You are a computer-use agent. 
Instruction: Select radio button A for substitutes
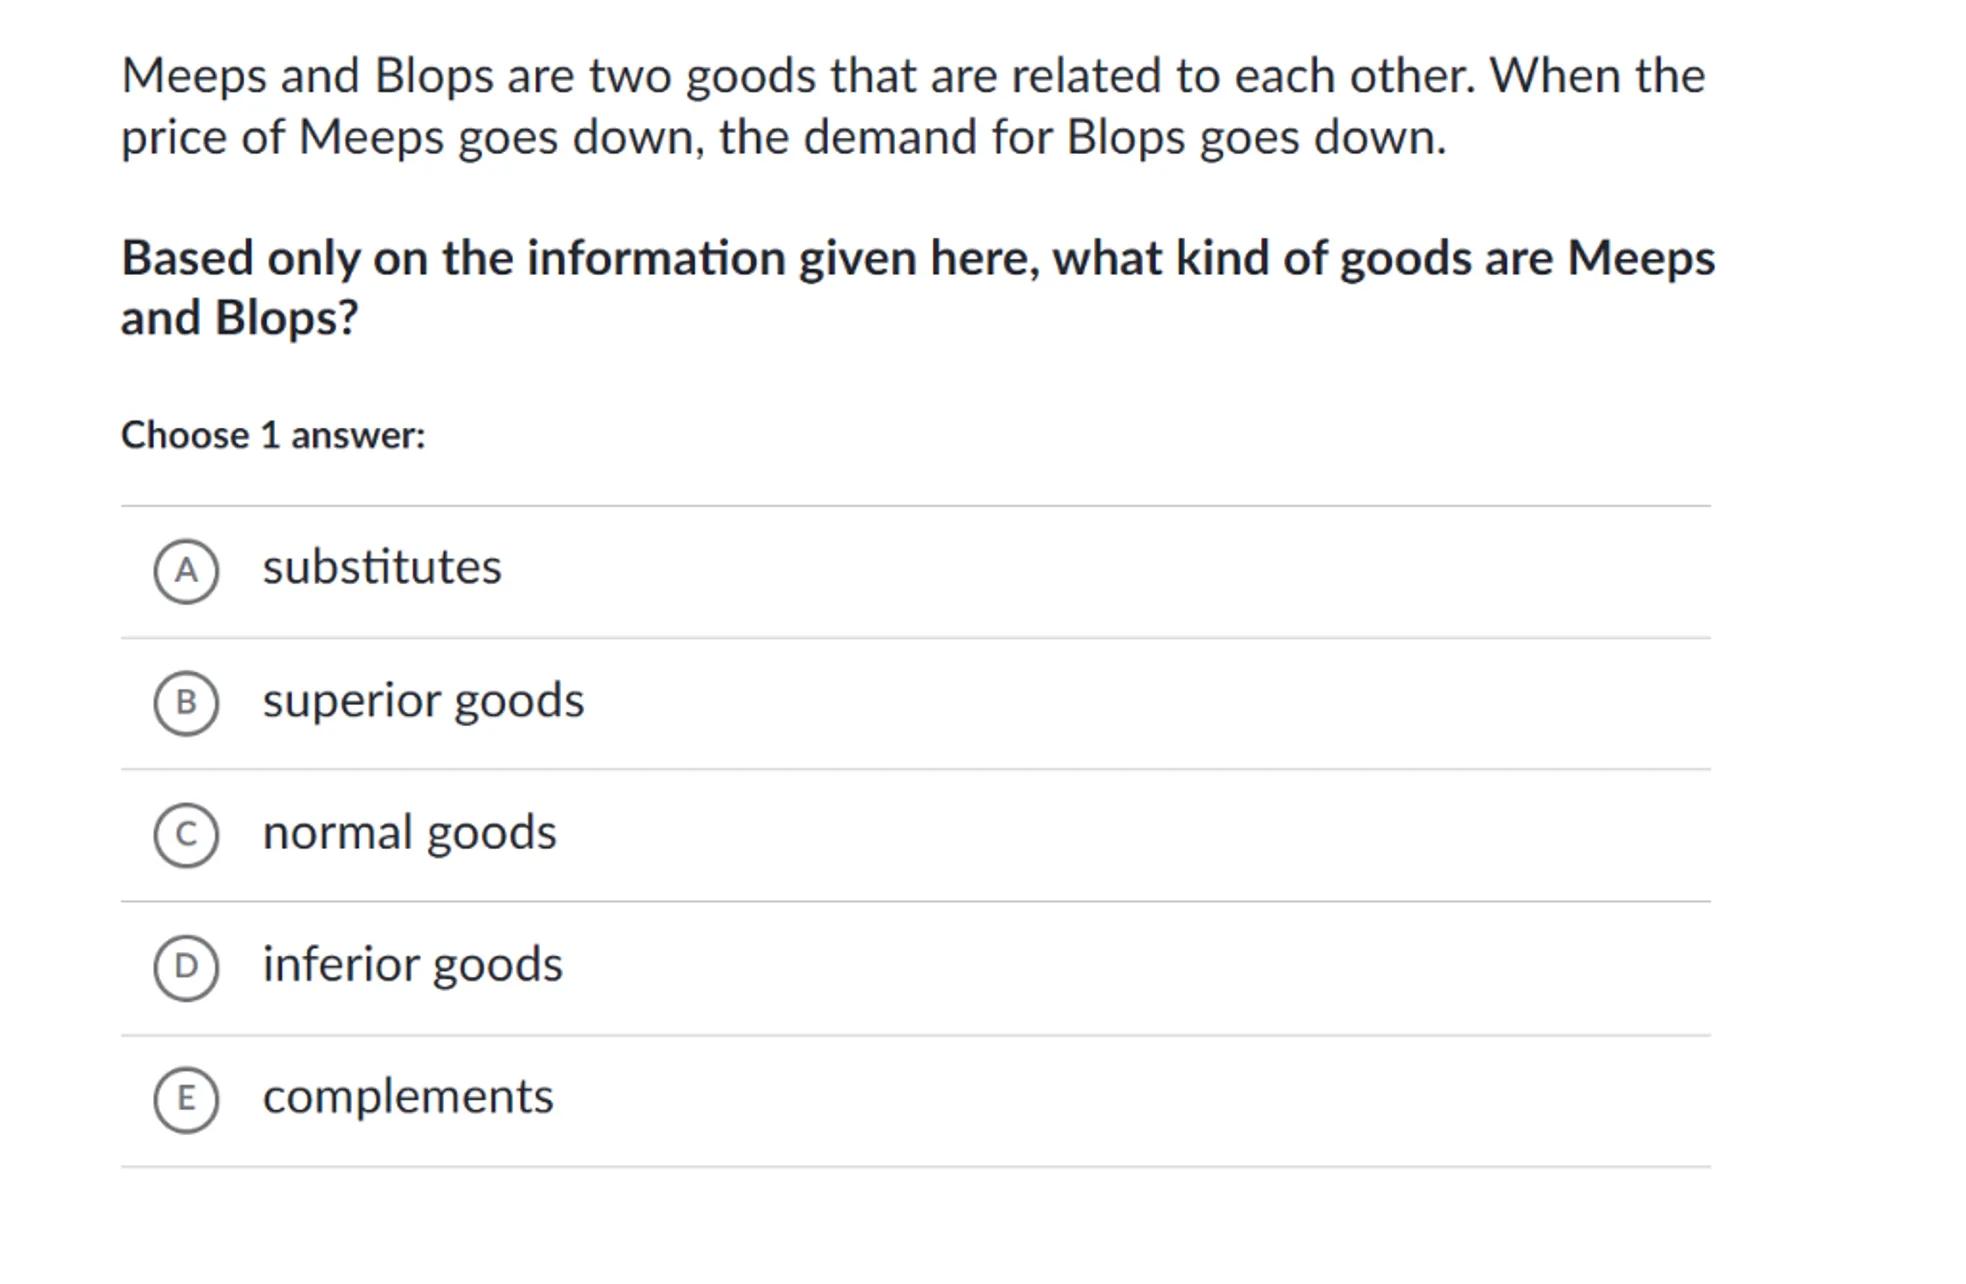(x=186, y=571)
